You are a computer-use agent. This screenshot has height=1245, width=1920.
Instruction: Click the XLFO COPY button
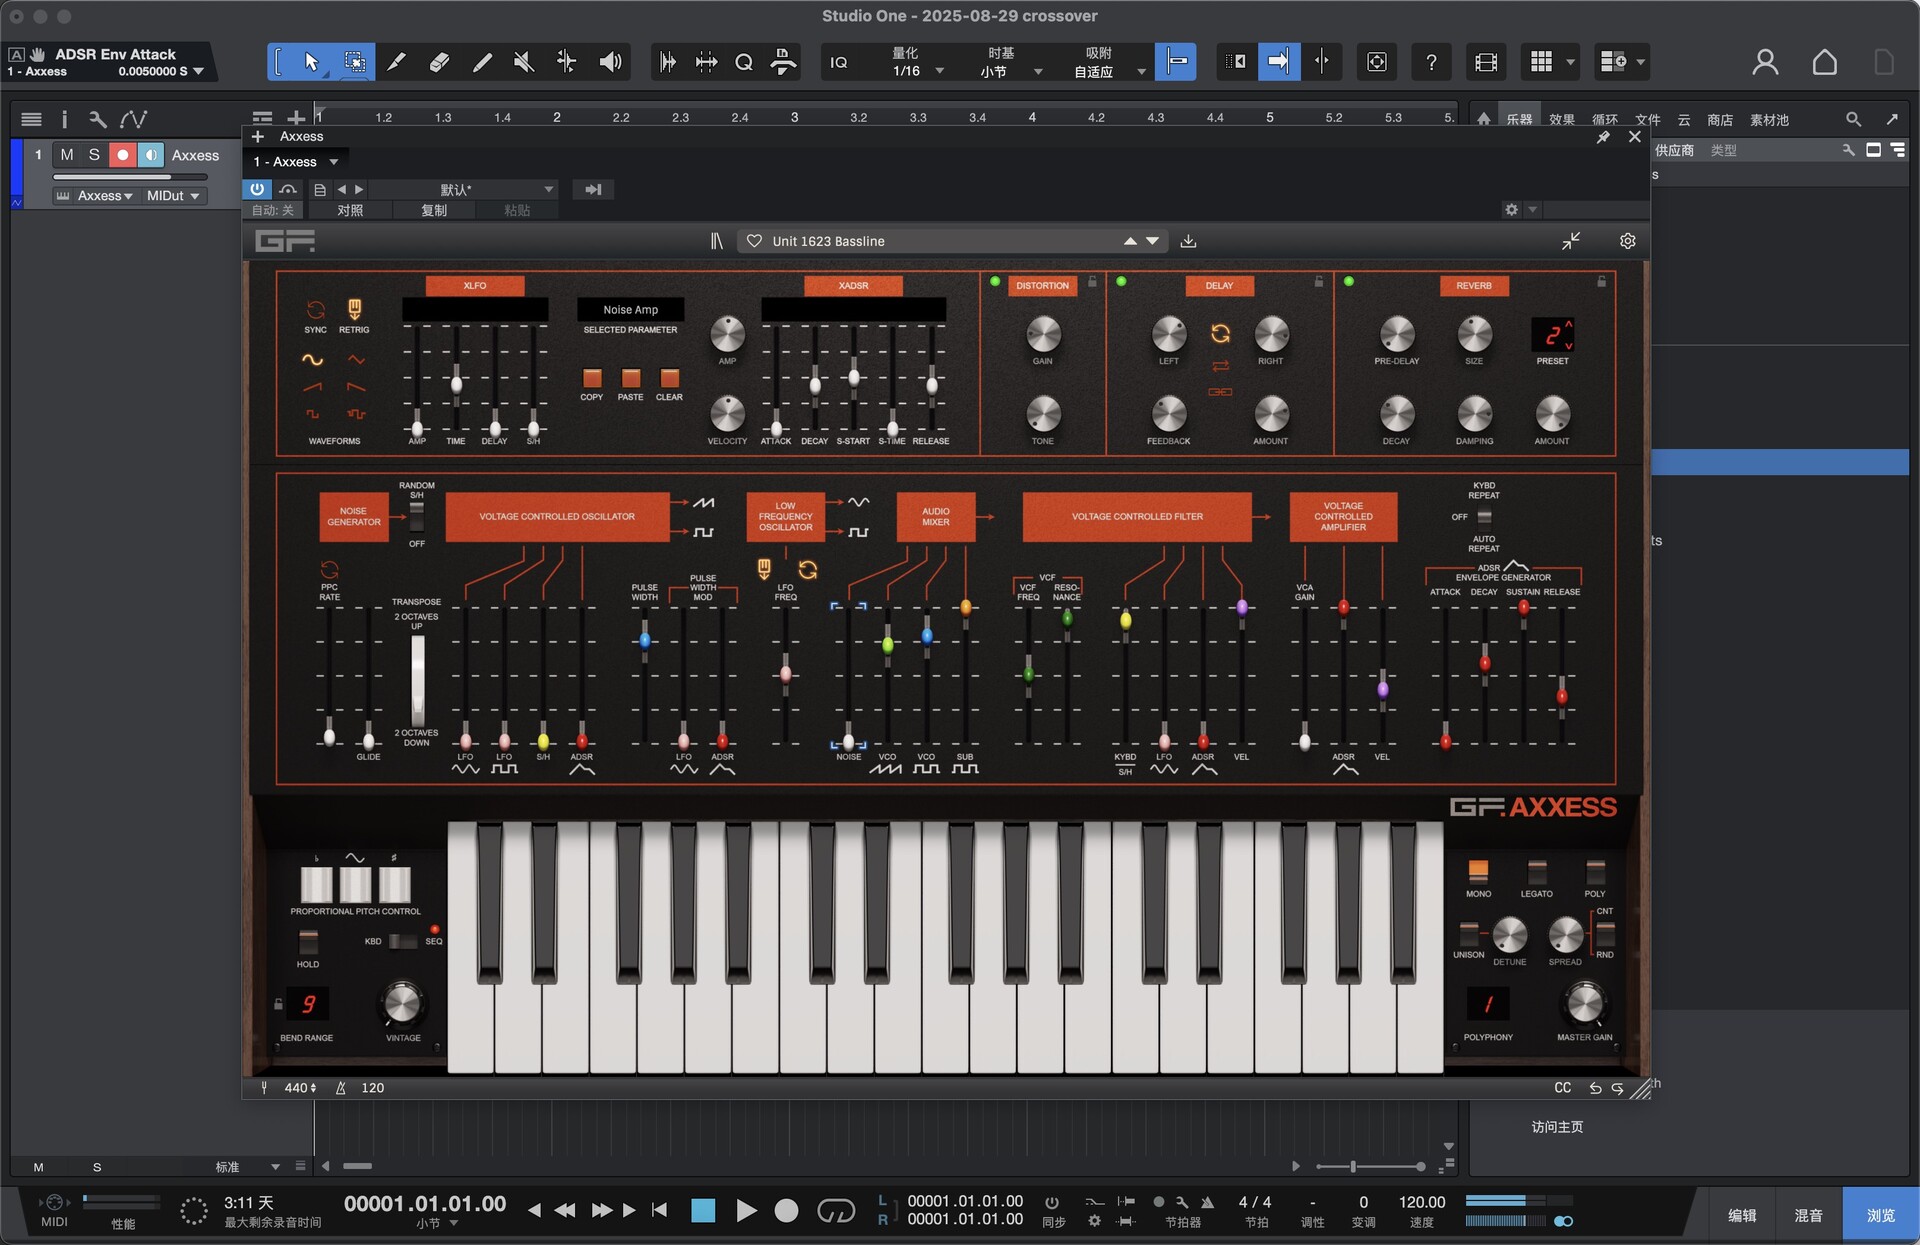[592, 378]
